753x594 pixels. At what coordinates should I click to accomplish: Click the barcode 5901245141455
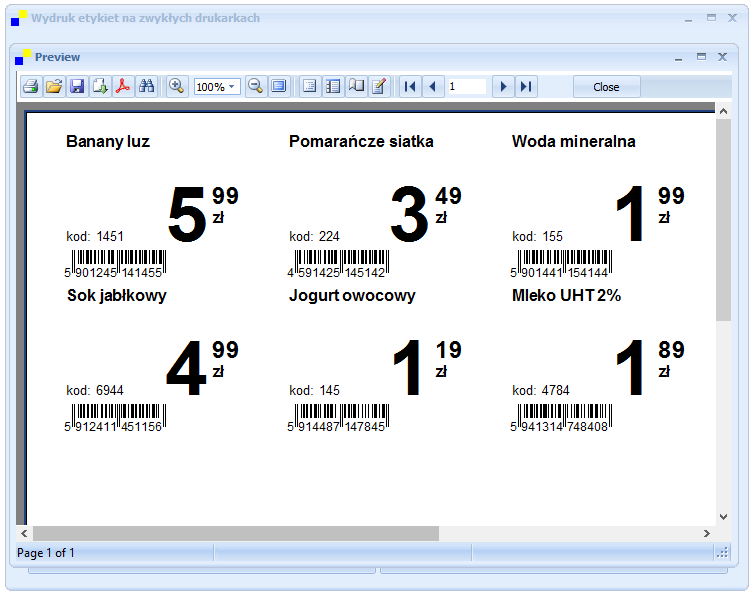point(115,264)
